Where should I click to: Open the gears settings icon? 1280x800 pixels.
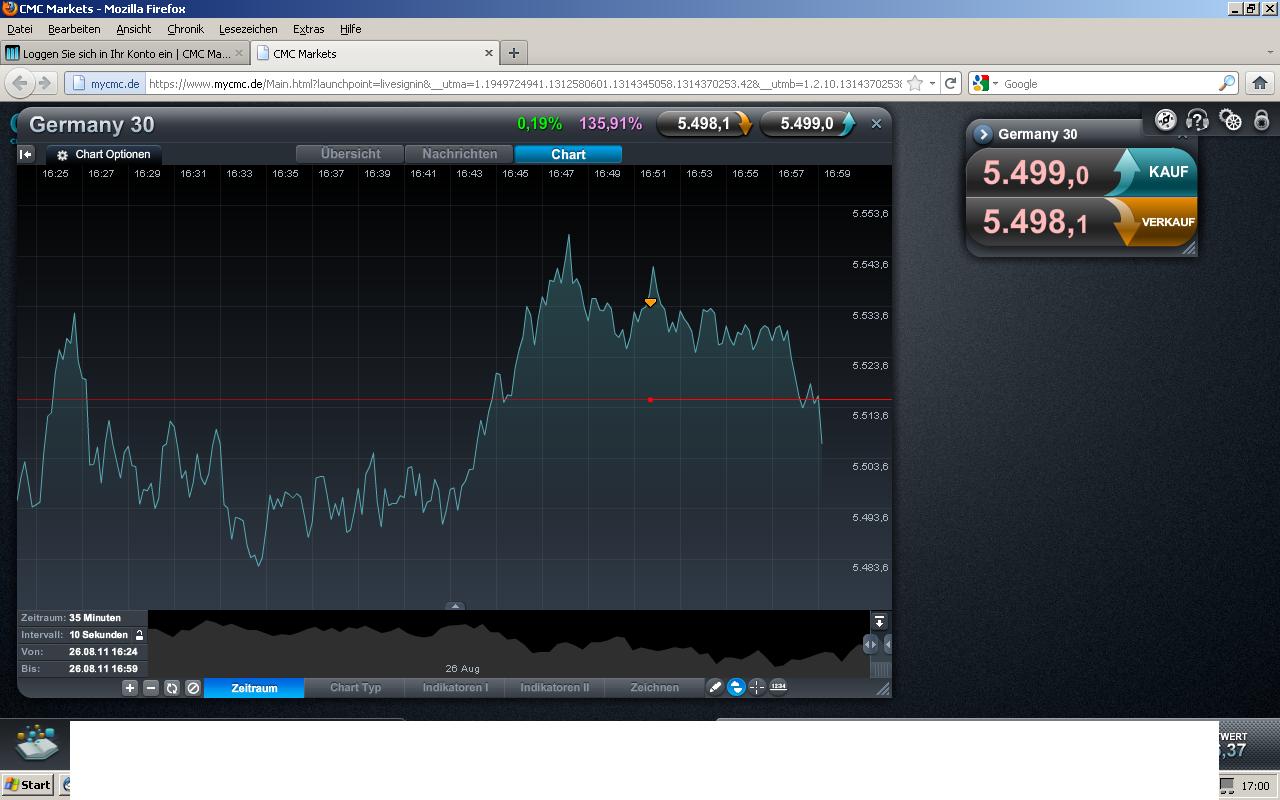tap(1231, 120)
